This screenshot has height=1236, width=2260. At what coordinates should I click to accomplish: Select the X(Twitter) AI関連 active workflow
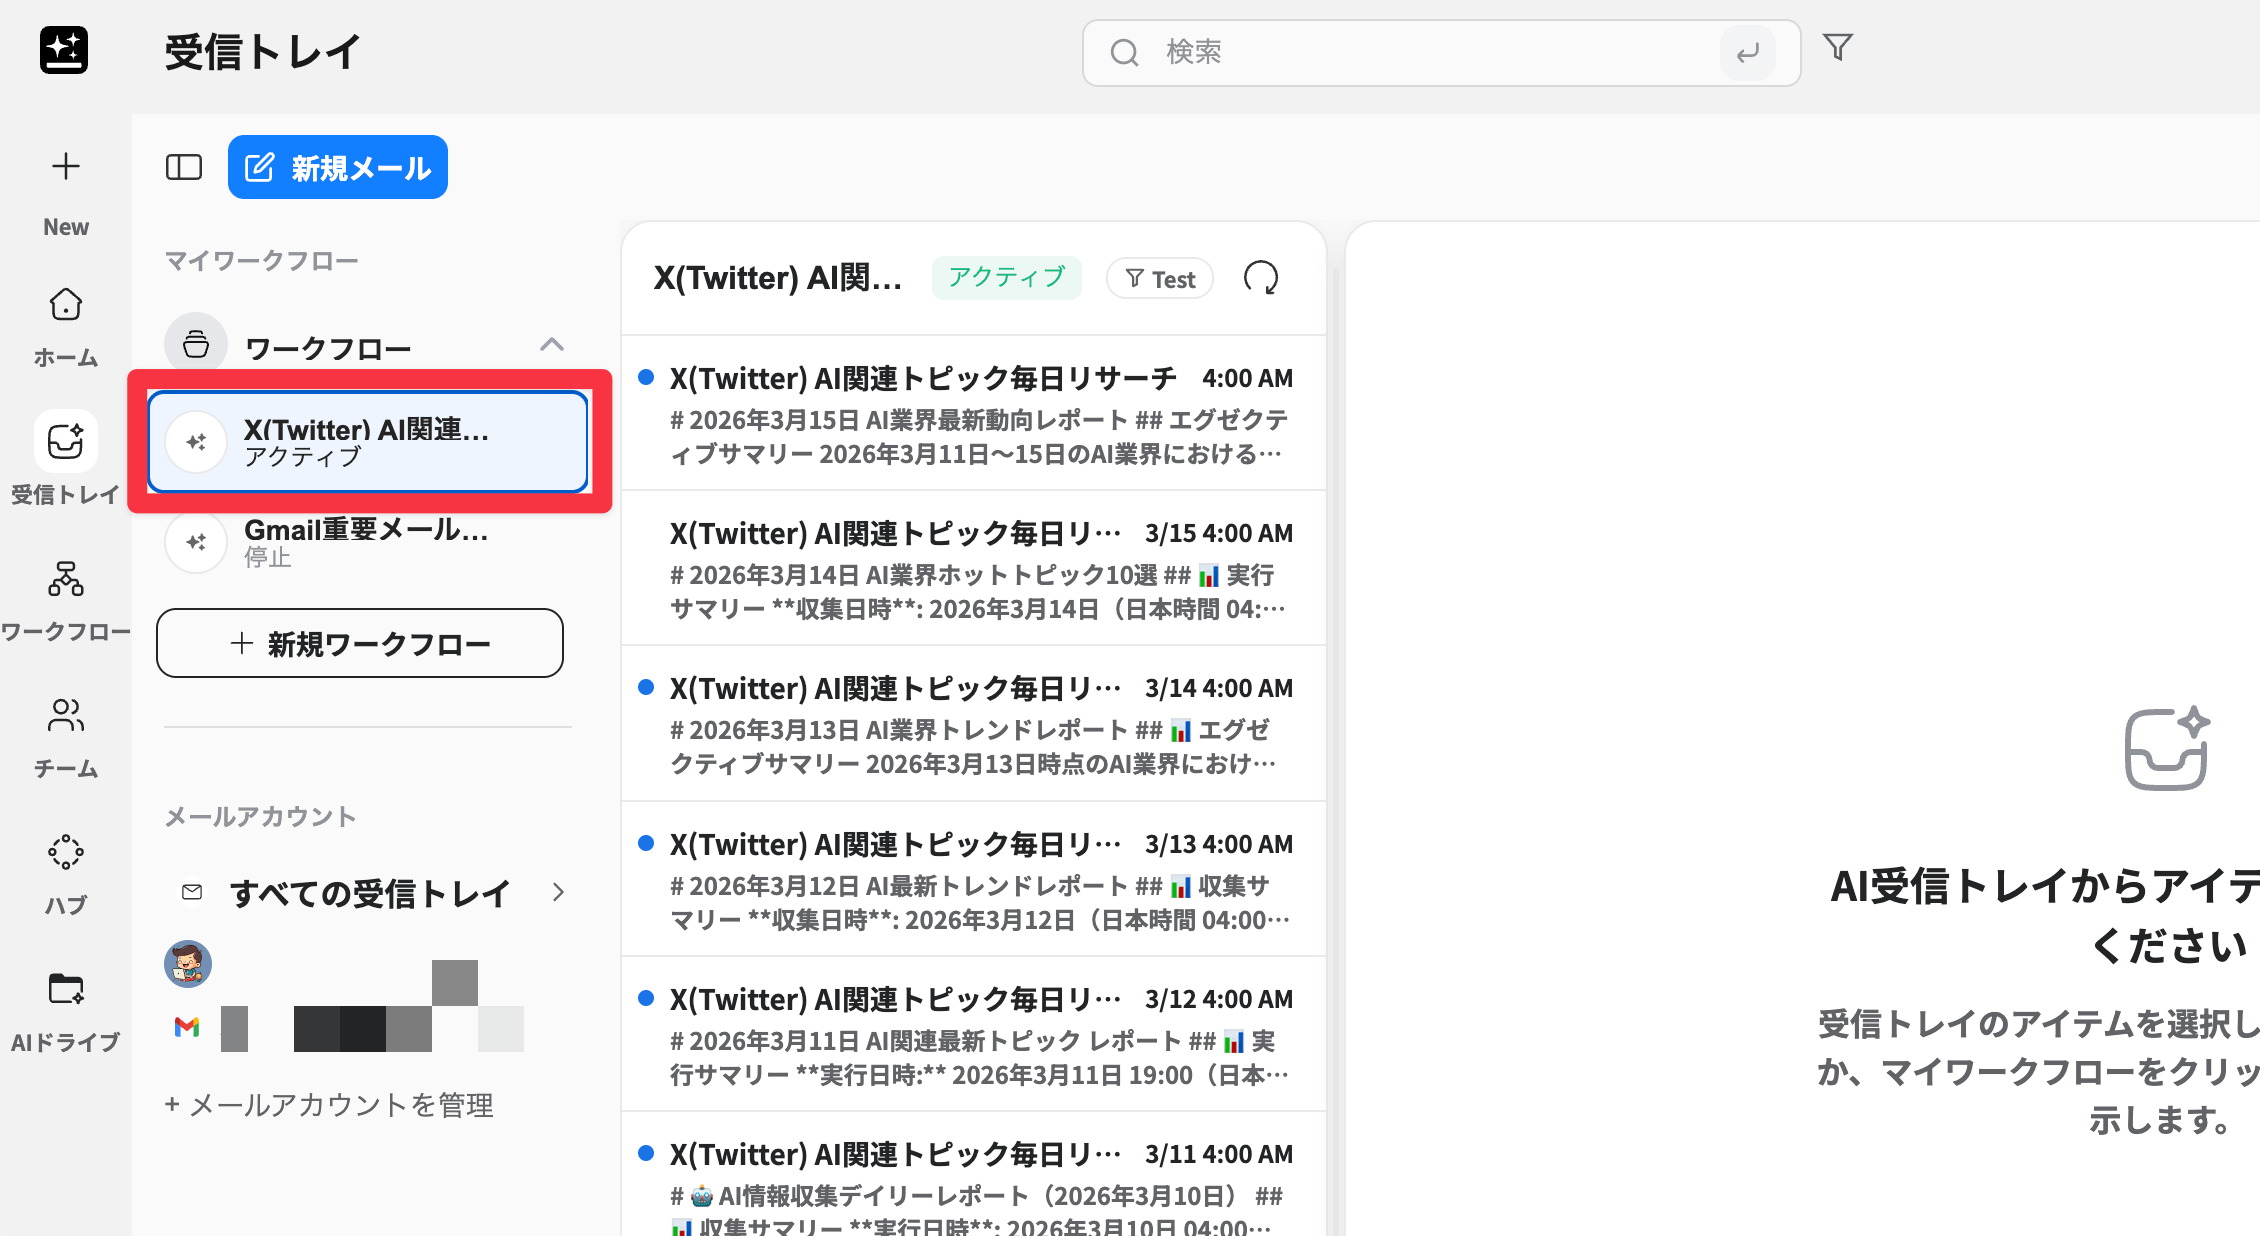pyautogui.click(x=368, y=442)
